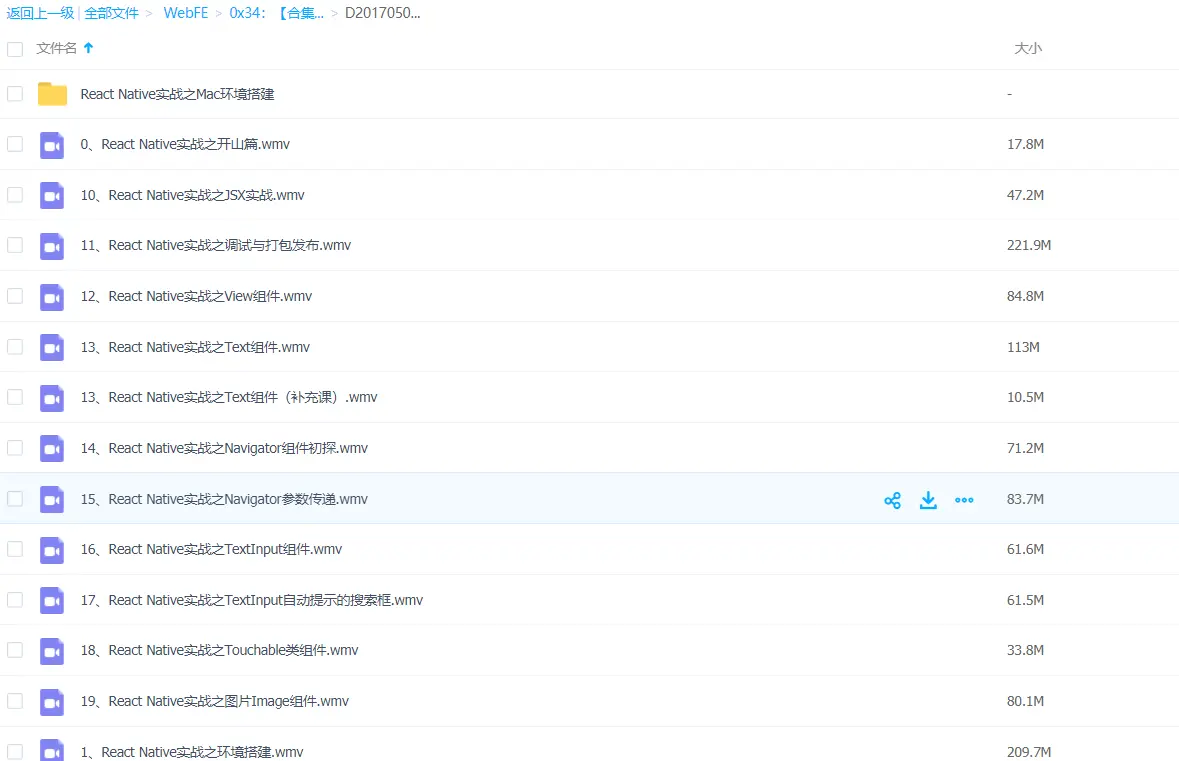
Task: Open file name 17、TextInput自动提示的搜索框.wmv
Action: [252, 600]
